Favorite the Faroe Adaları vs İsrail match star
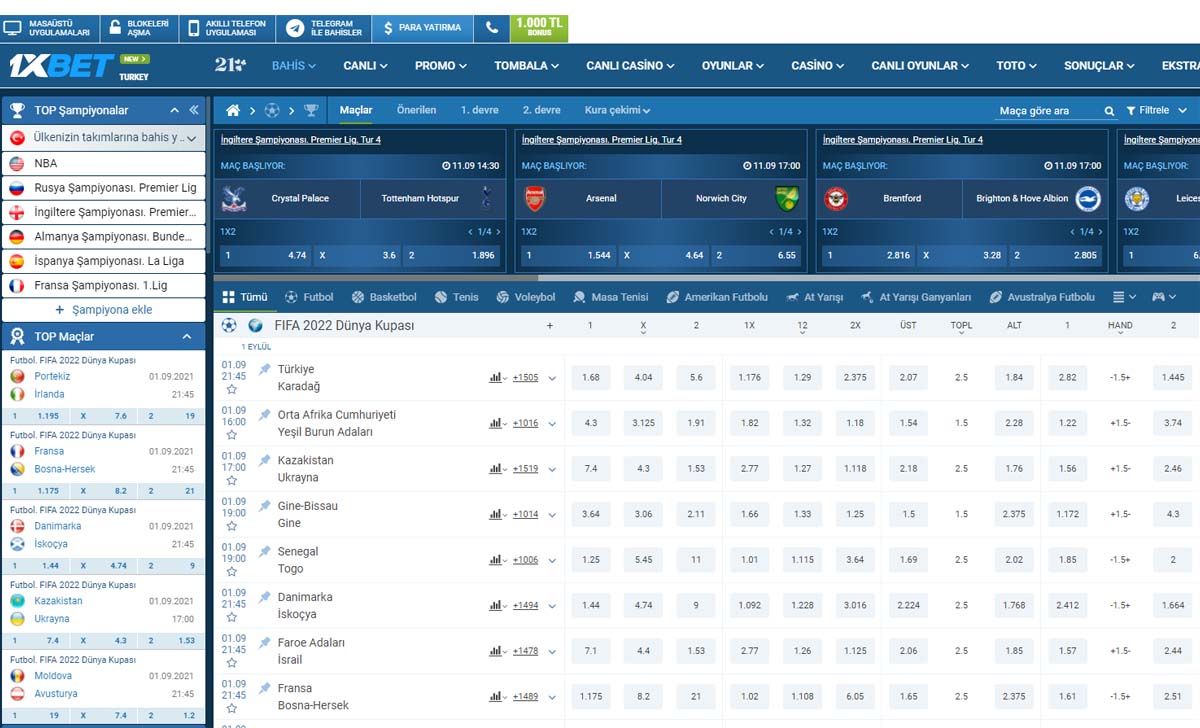This screenshot has width=1200, height=728. coord(232,663)
